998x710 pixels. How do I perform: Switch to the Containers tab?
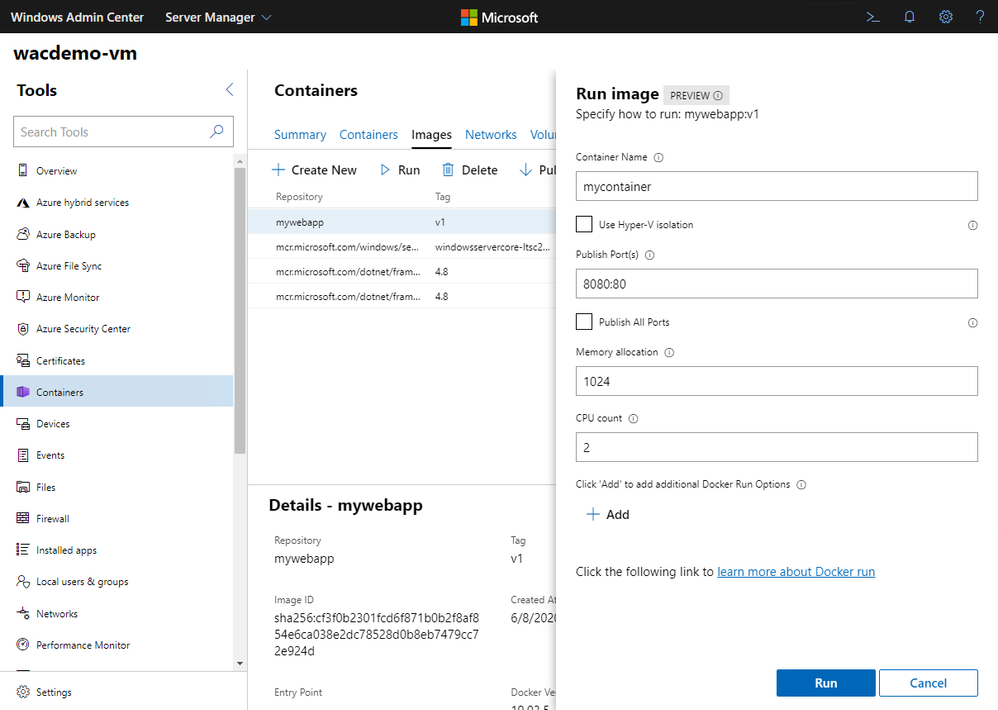click(x=369, y=135)
